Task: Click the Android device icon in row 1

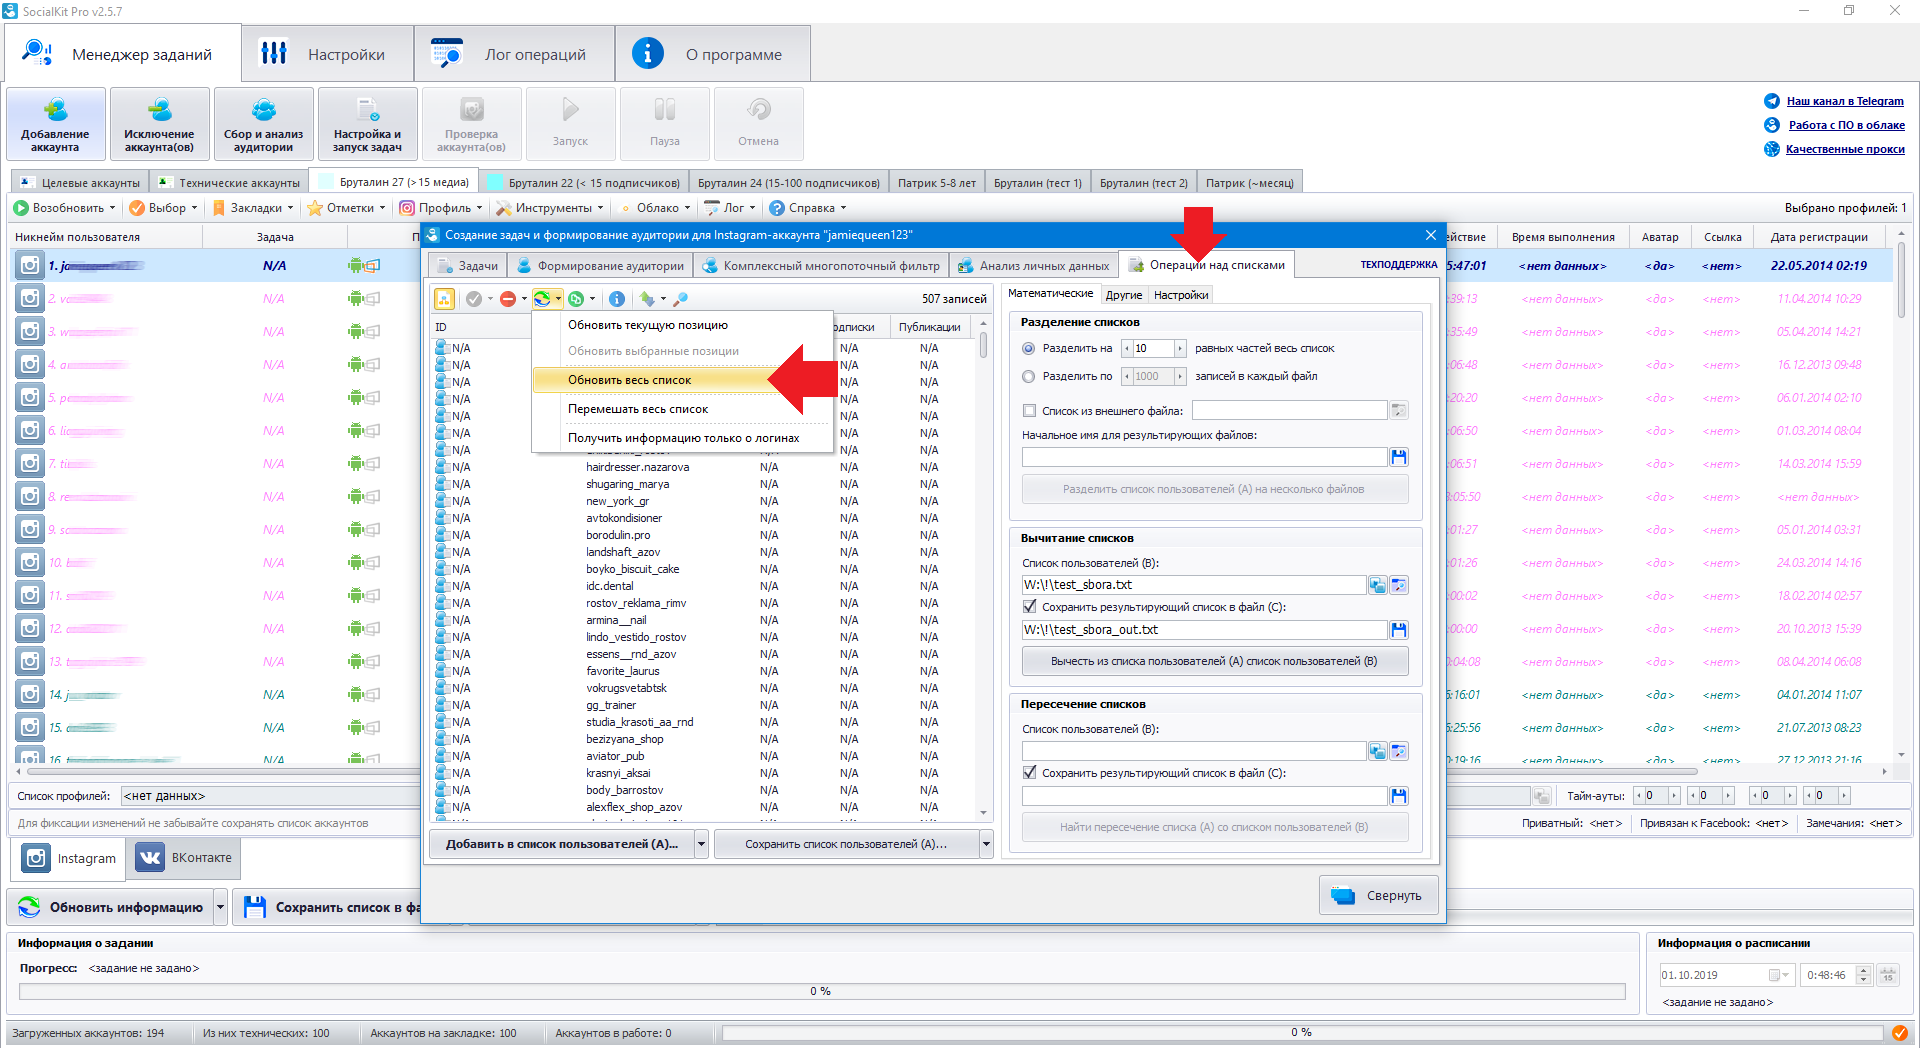Action: (x=356, y=265)
